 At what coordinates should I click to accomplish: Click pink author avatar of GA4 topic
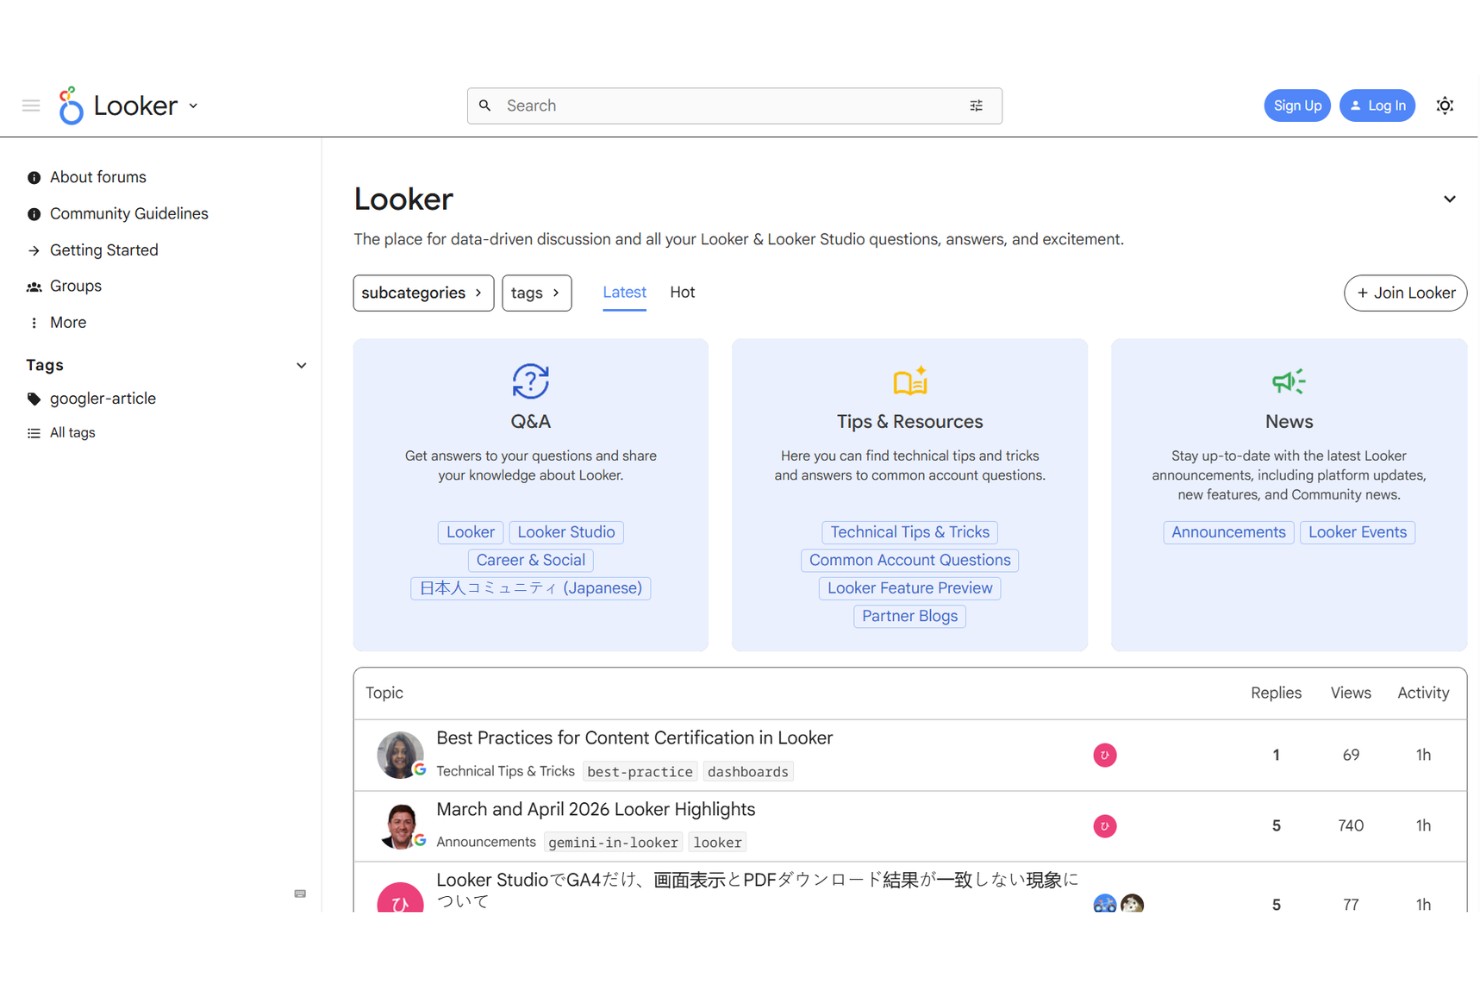(x=400, y=897)
